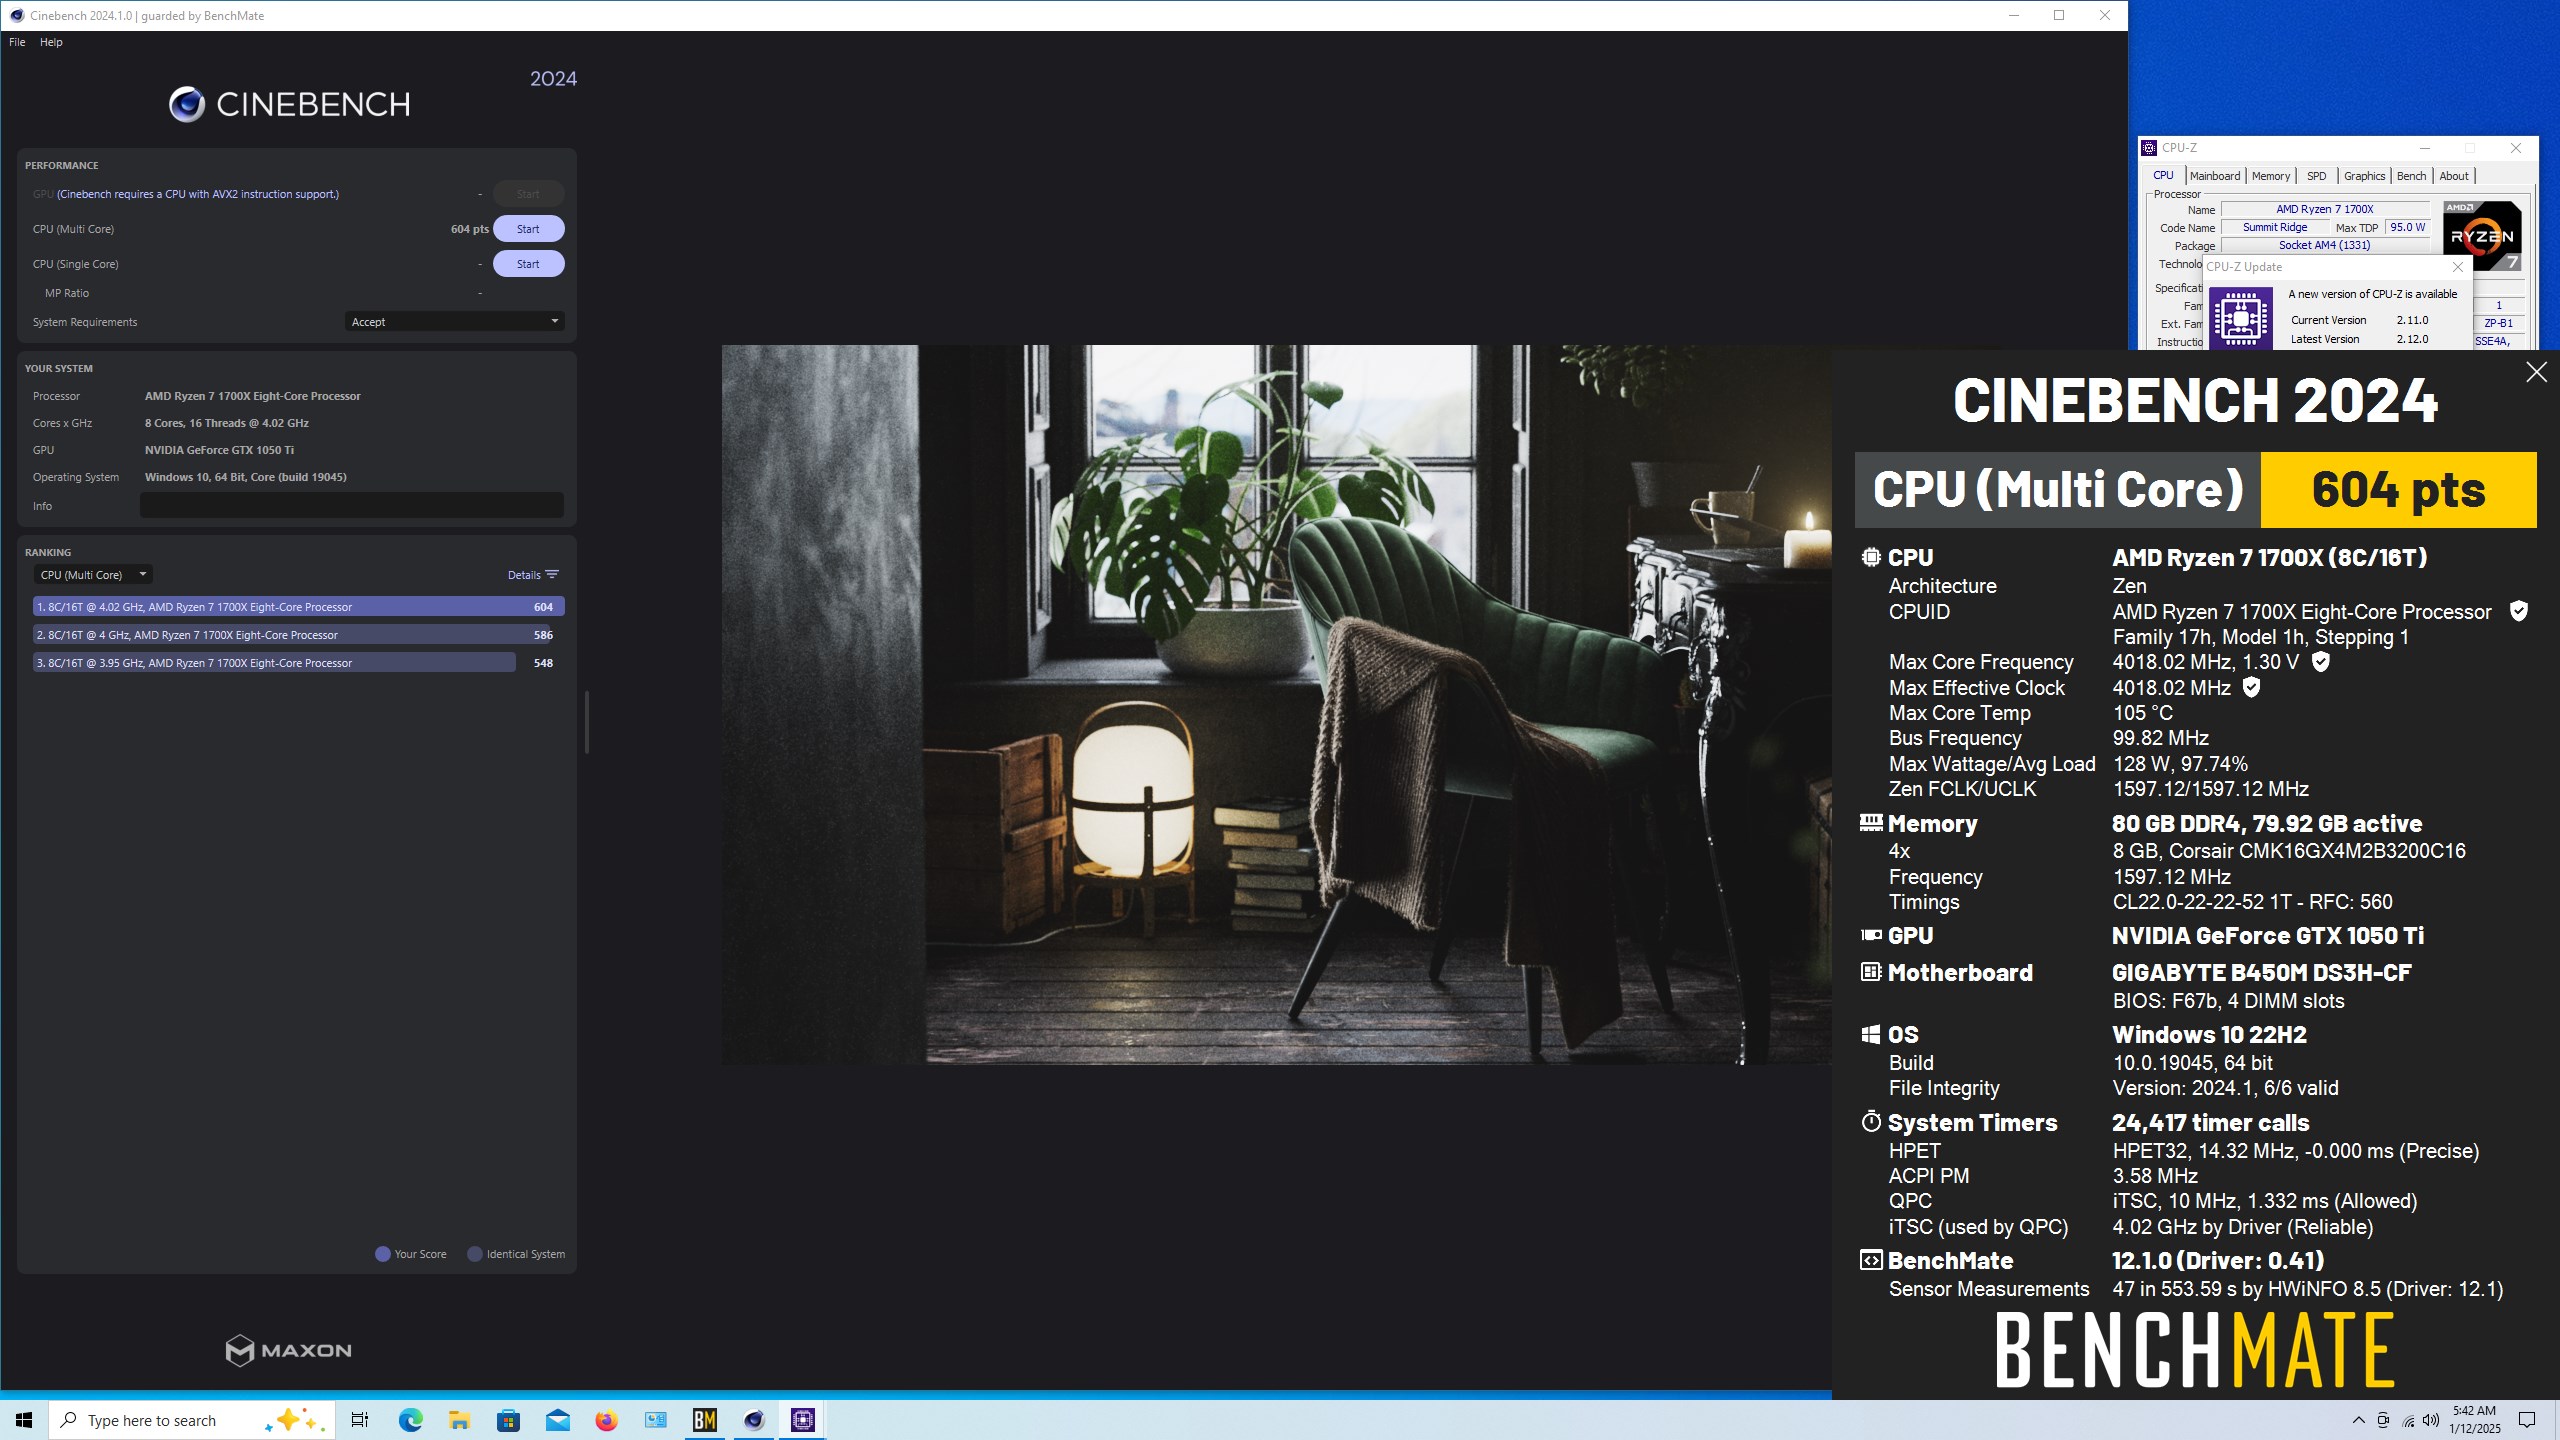Click the CPU-Z chip icon in update popup
This screenshot has height=1440, width=2560.
[x=2241, y=319]
